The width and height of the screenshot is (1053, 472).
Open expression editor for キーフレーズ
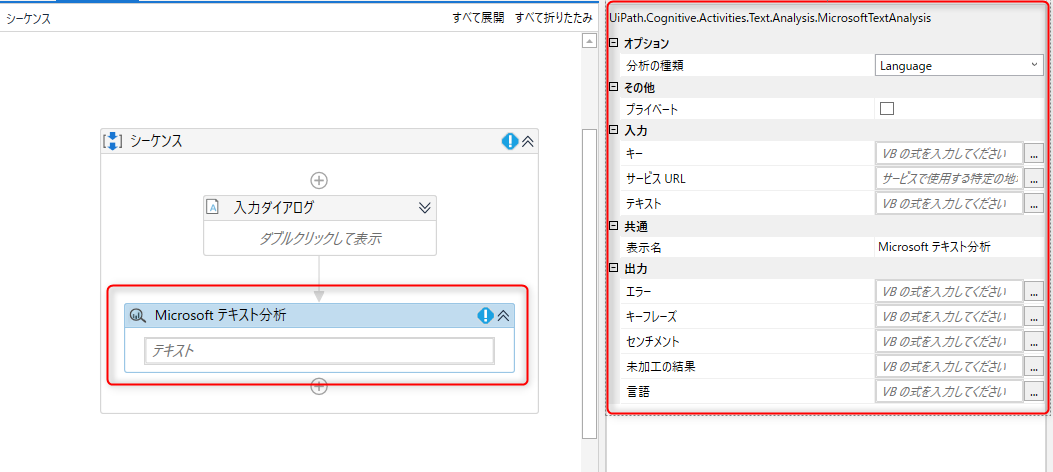pos(1034,316)
